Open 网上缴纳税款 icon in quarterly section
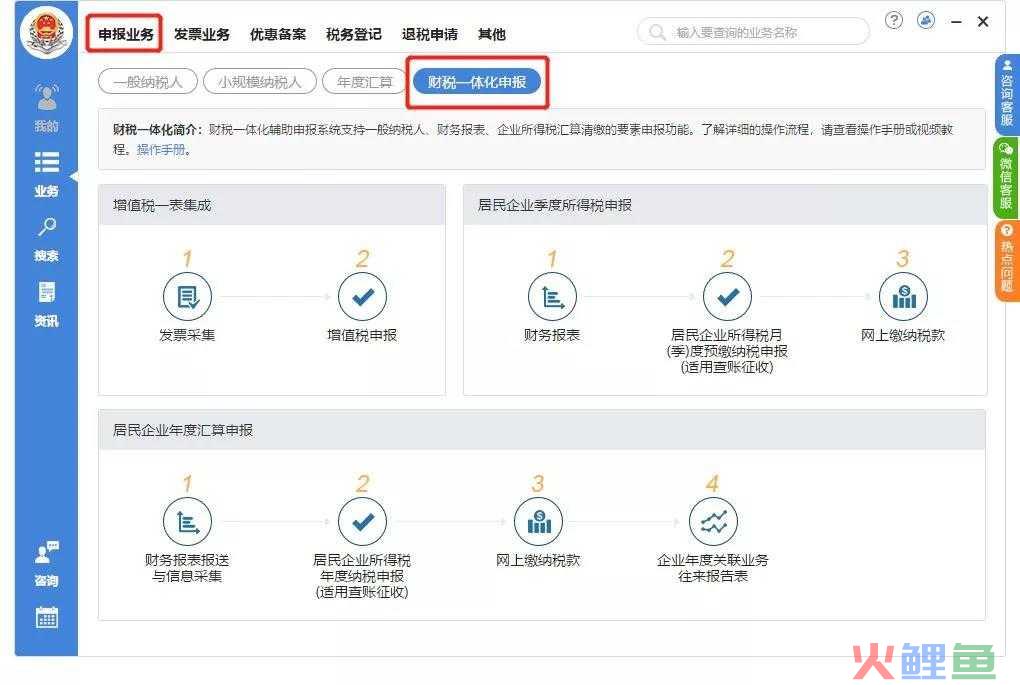 [902, 296]
